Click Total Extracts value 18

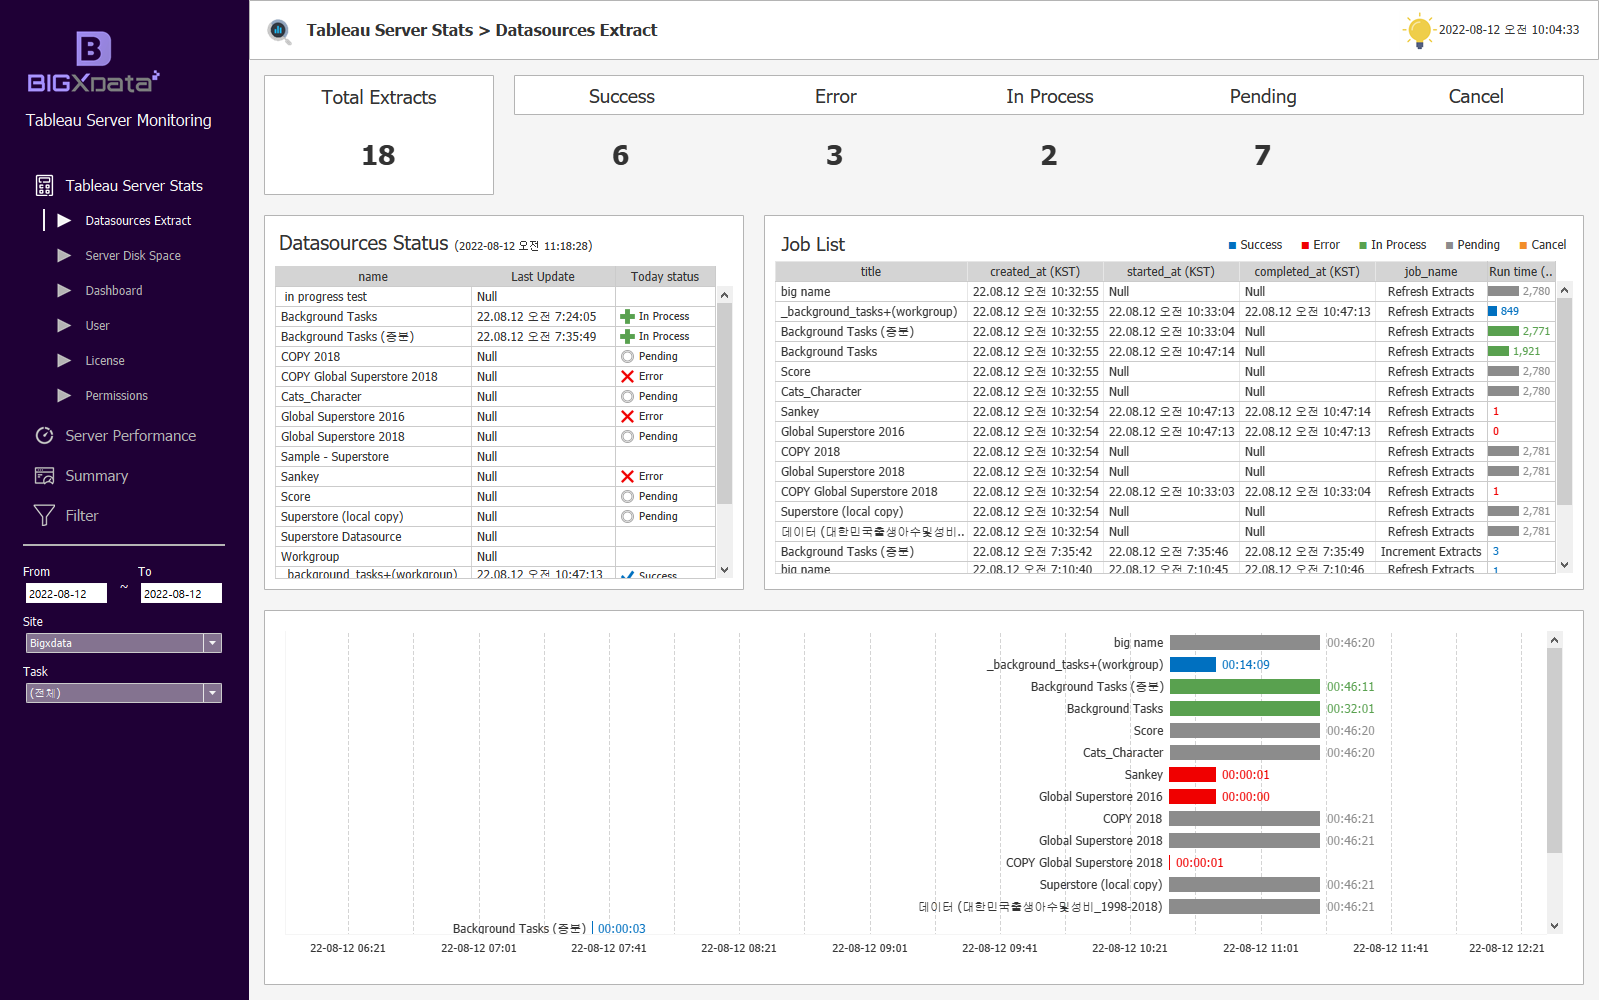coord(379,155)
